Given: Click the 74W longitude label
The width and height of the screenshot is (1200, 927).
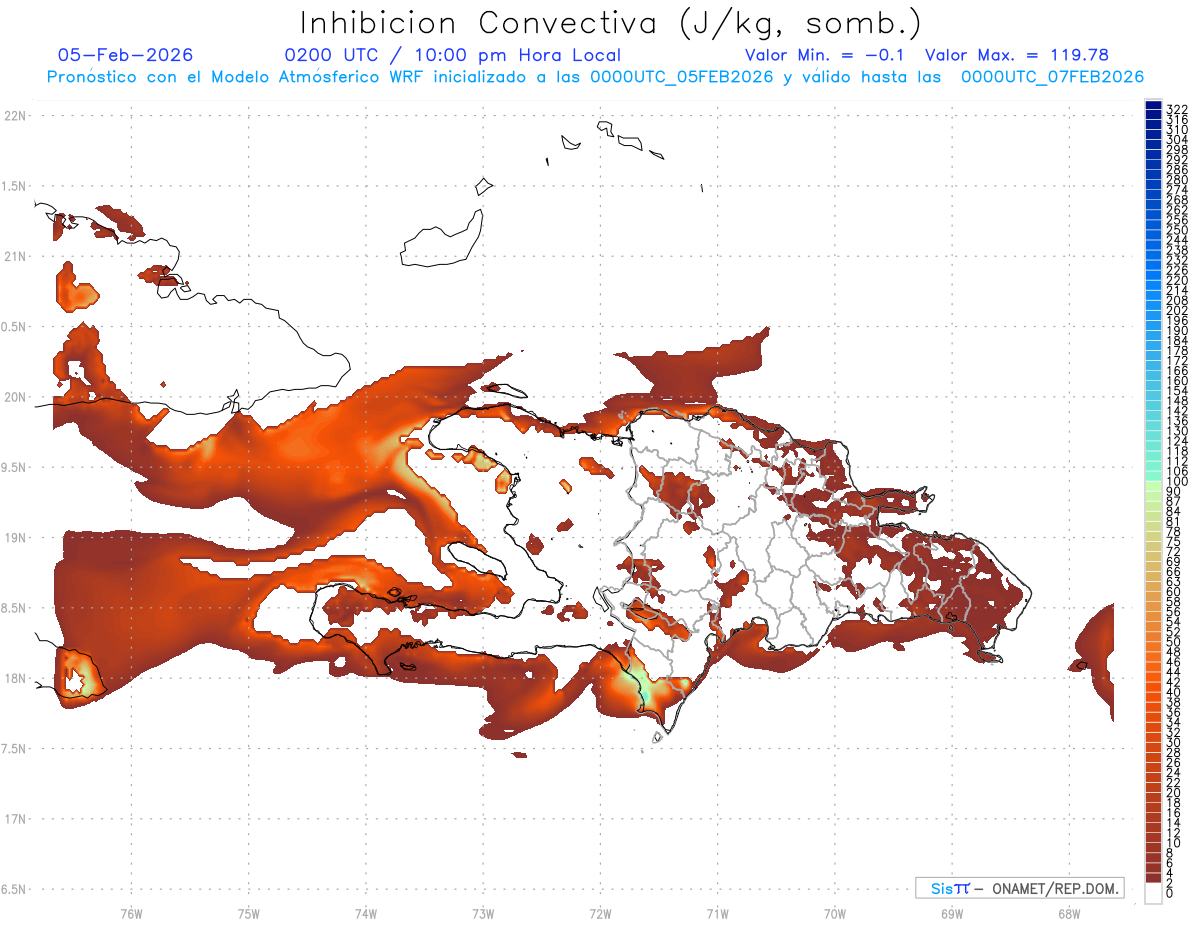Looking at the screenshot, I should [x=366, y=913].
